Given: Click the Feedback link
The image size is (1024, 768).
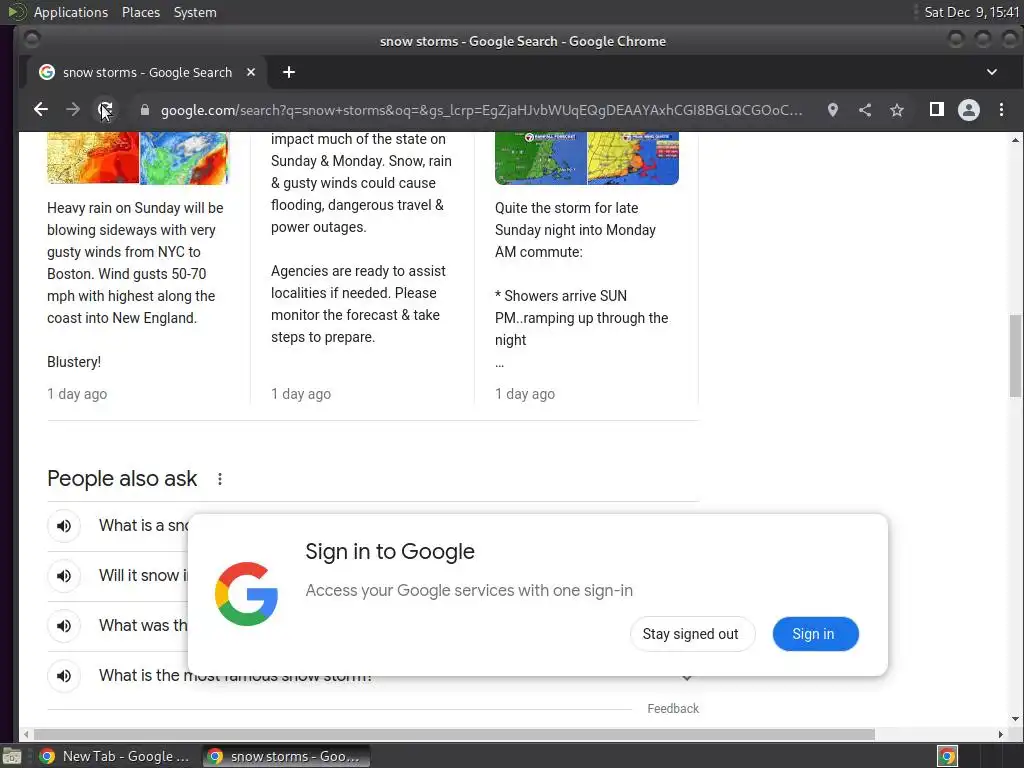Looking at the screenshot, I should (x=673, y=709).
